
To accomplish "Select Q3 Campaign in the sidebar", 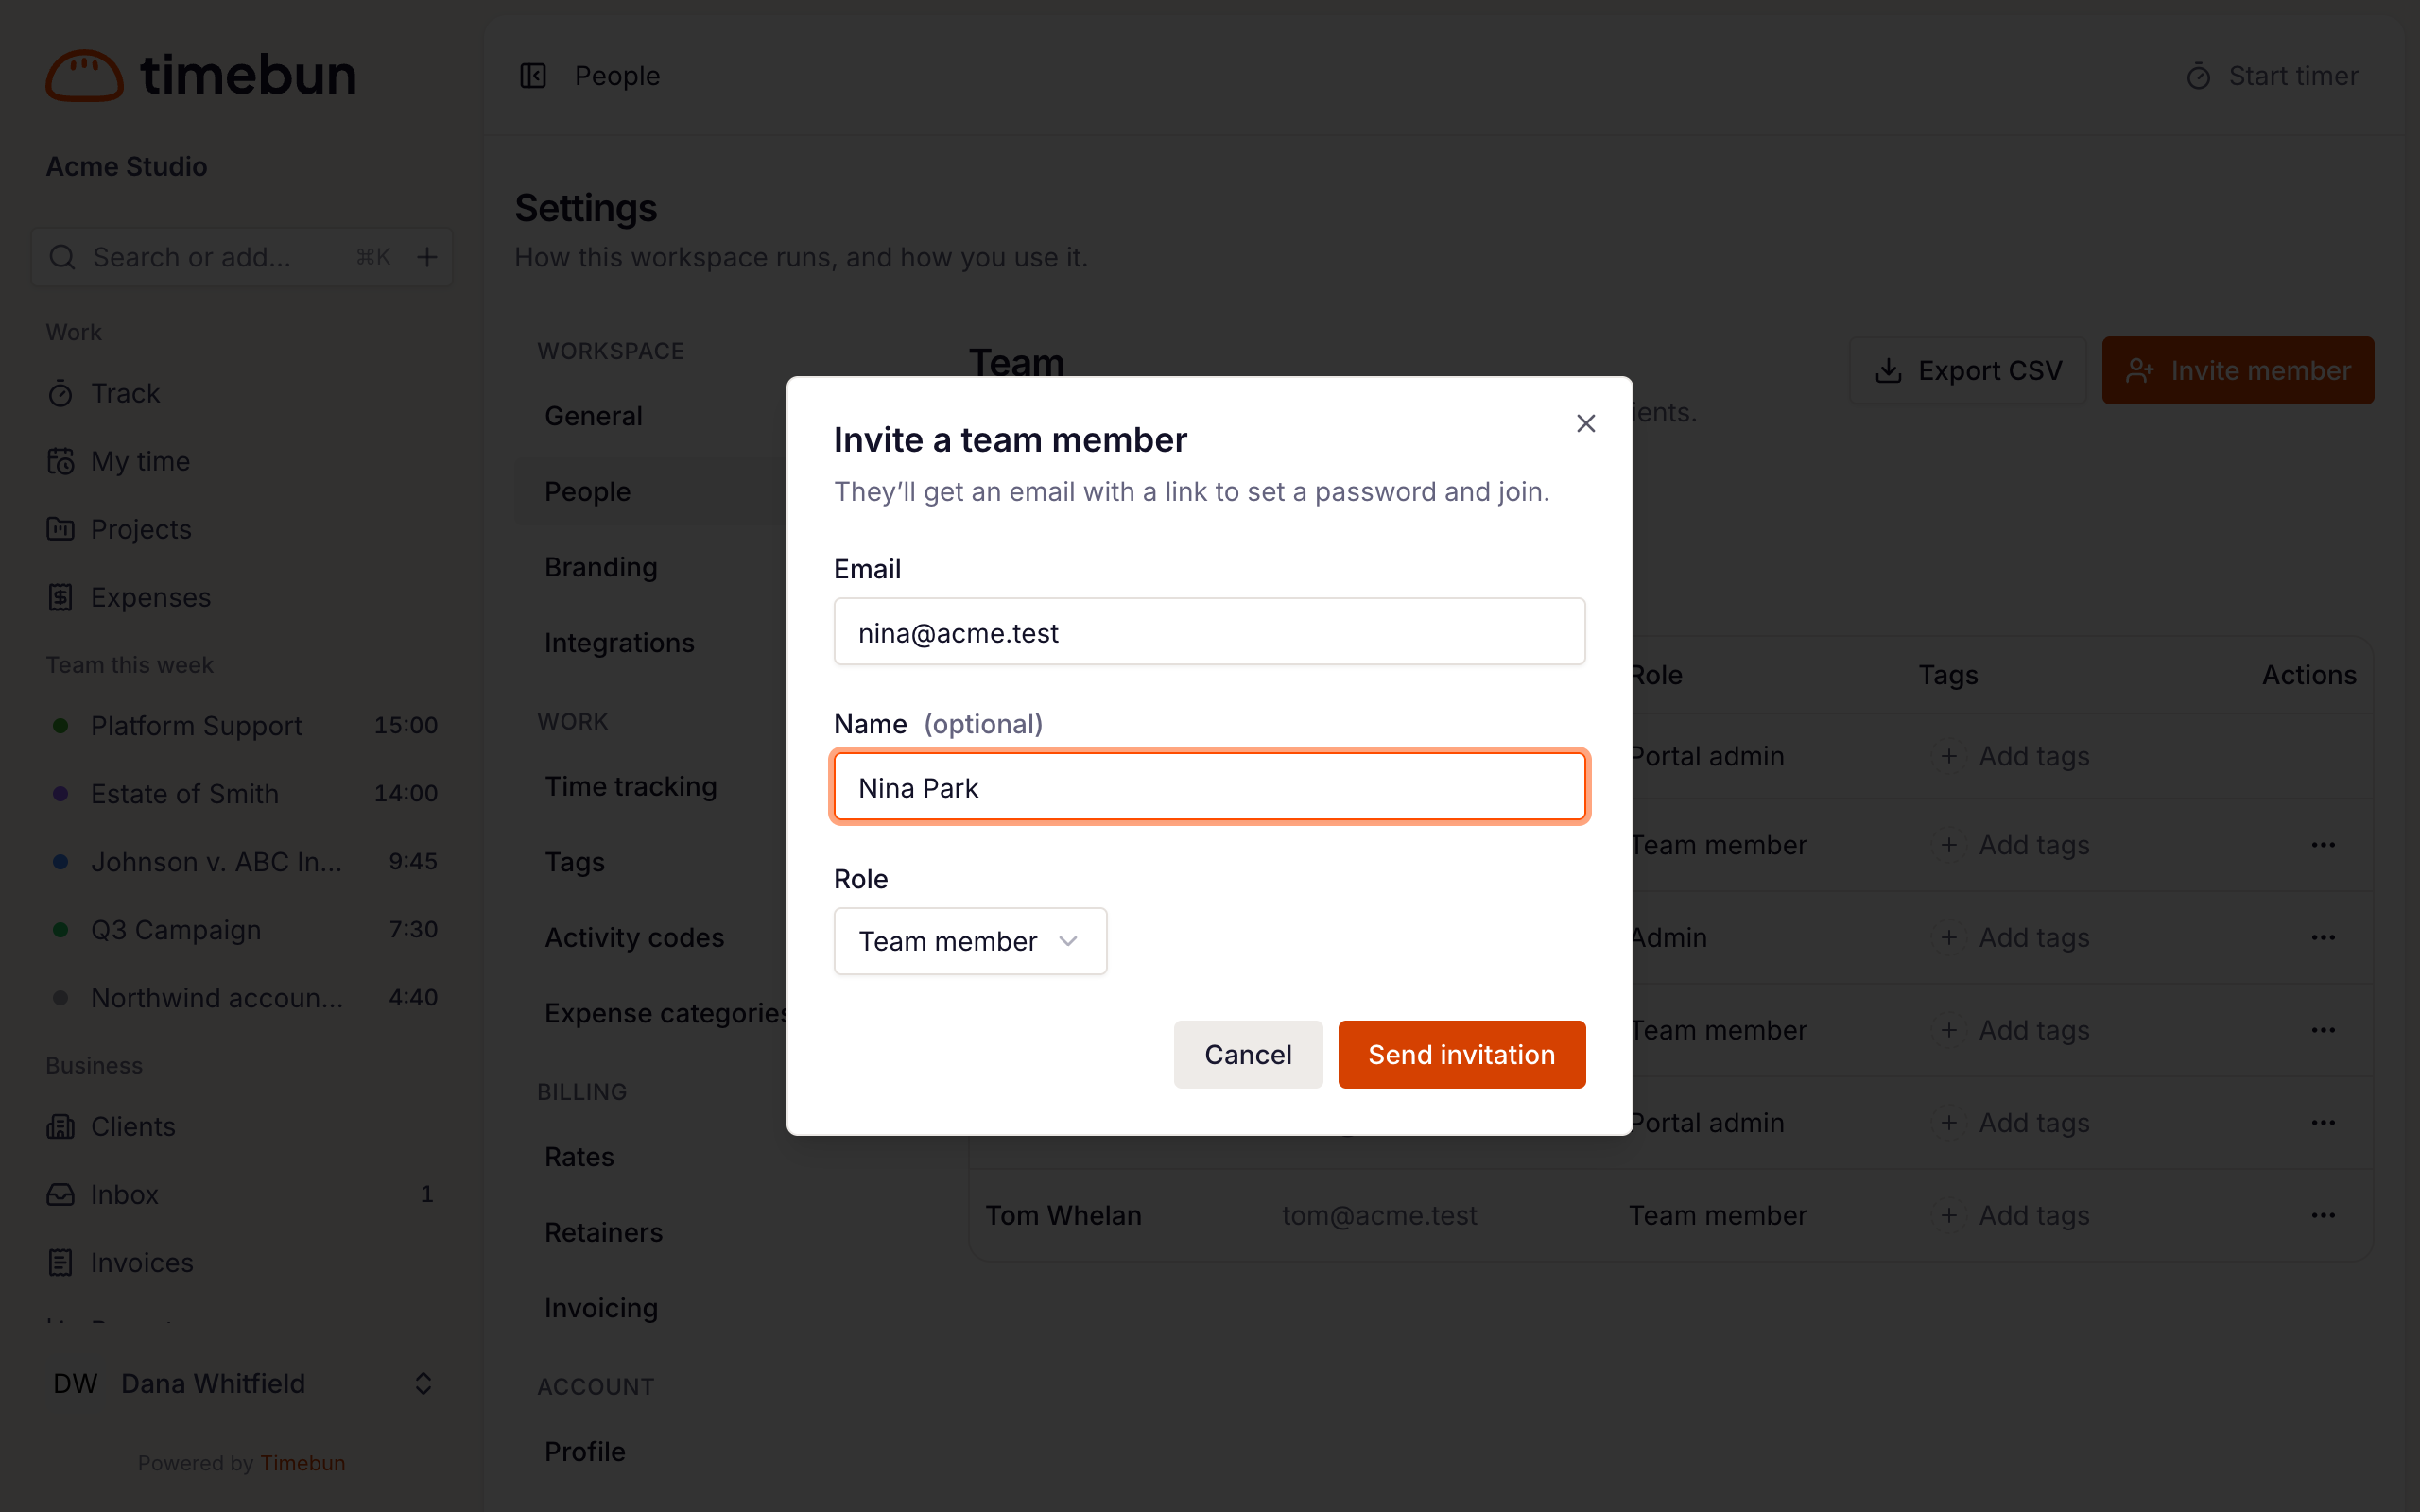I will click(x=241, y=930).
